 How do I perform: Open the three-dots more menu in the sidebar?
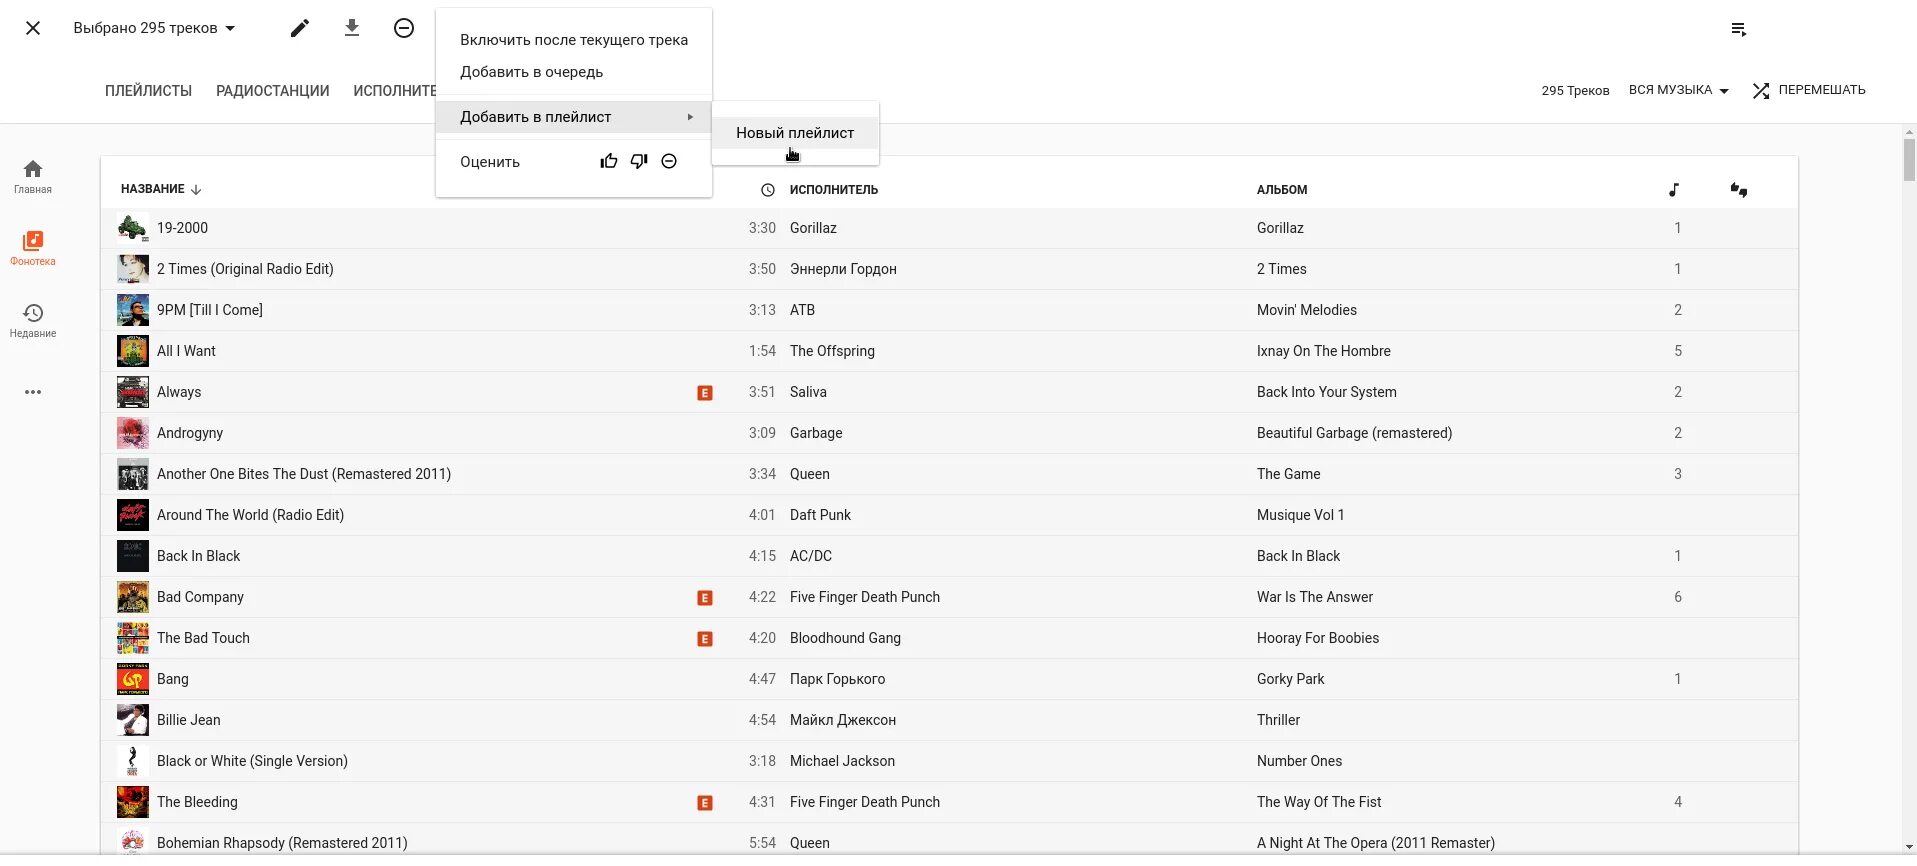33,392
